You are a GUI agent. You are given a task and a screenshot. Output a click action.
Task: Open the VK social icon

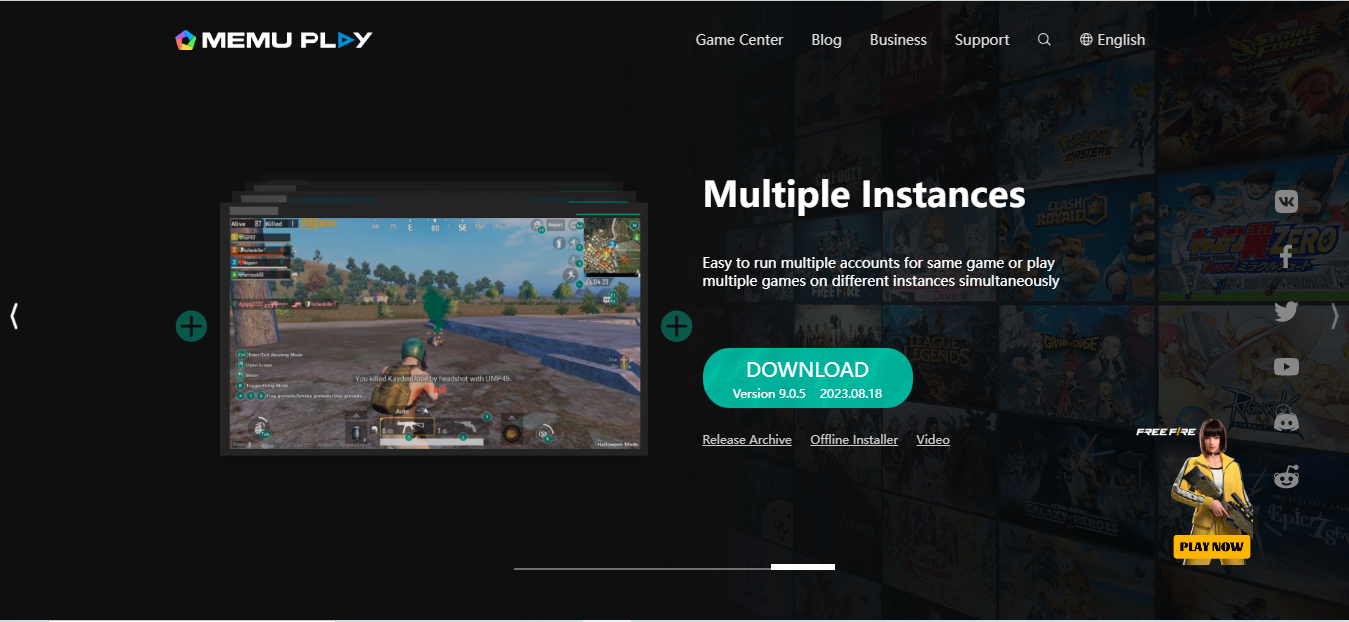(1286, 202)
